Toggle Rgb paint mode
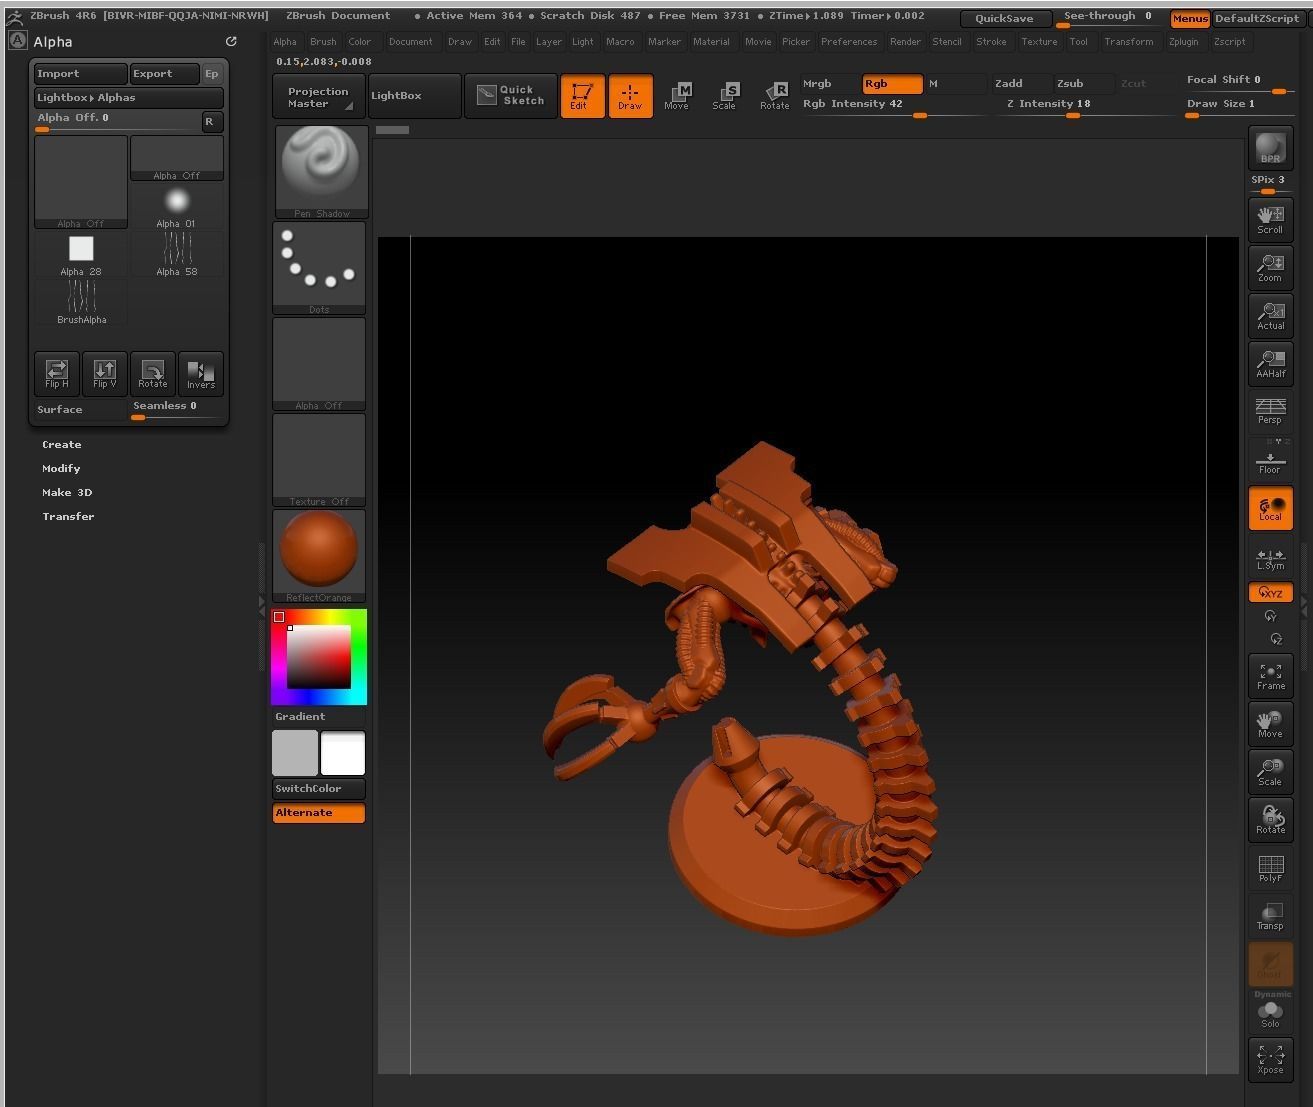 coord(892,84)
